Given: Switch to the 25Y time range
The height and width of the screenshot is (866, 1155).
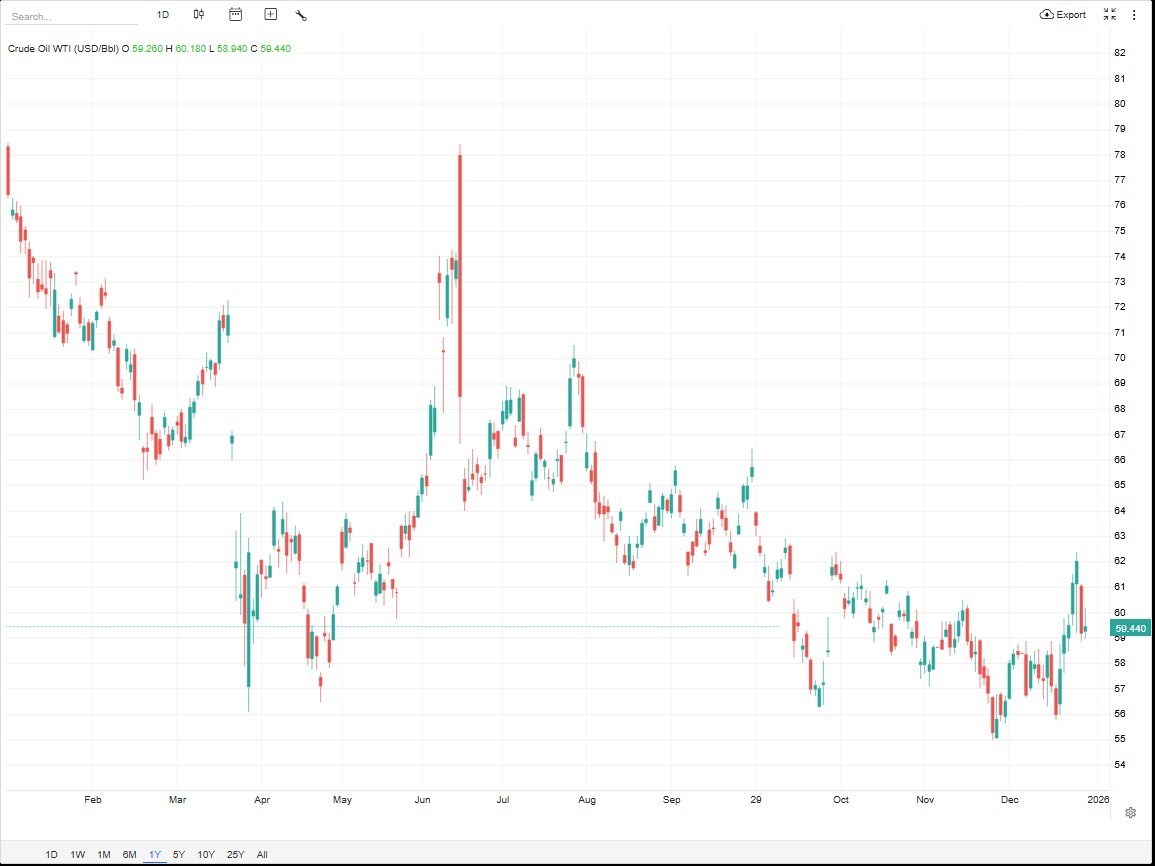Looking at the screenshot, I should tap(235, 854).
